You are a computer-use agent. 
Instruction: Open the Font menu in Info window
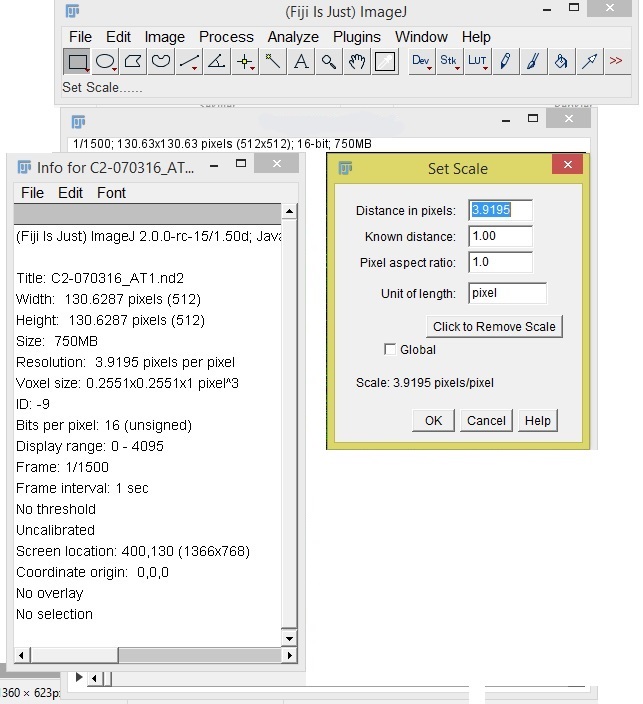coord(111,193)
